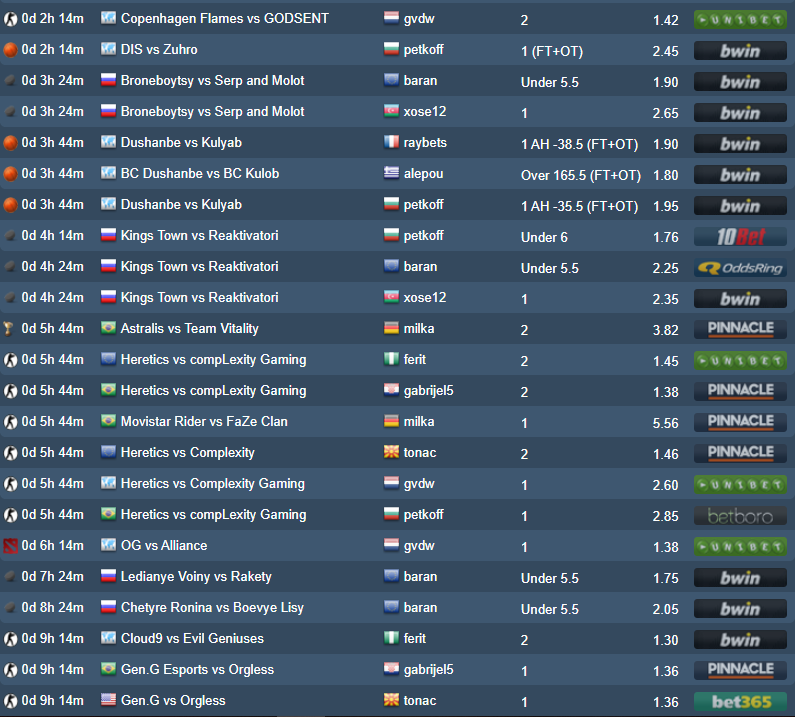Open tipster petkoff in the DIS vs Zuhro row

(x=423, y=50)
